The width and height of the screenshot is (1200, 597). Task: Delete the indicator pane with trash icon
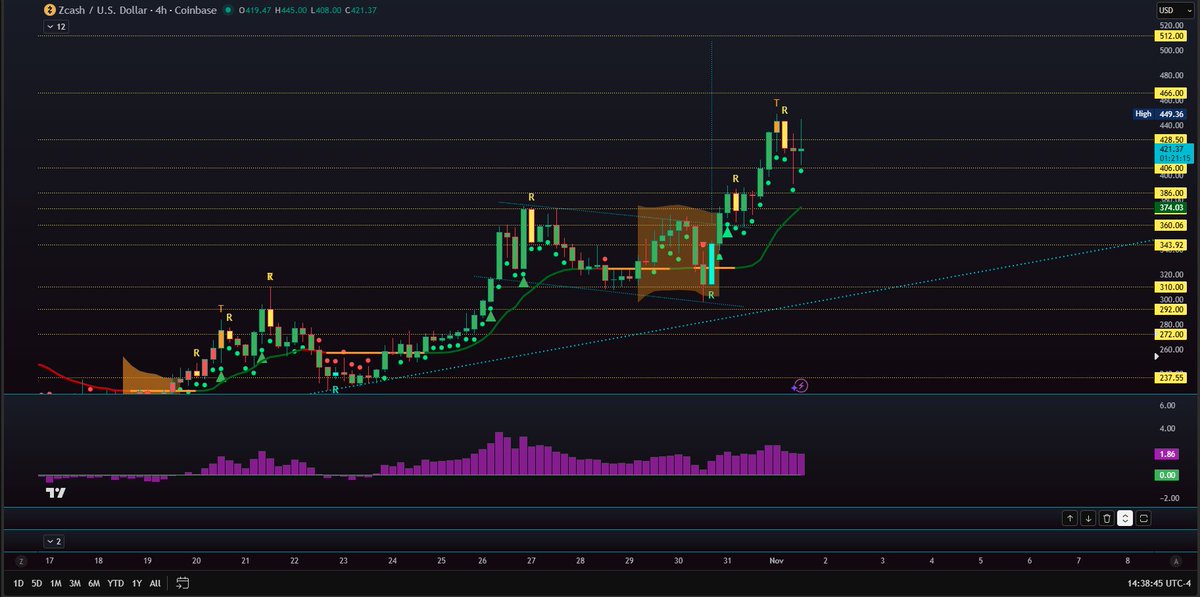[x=1106, y=518]
